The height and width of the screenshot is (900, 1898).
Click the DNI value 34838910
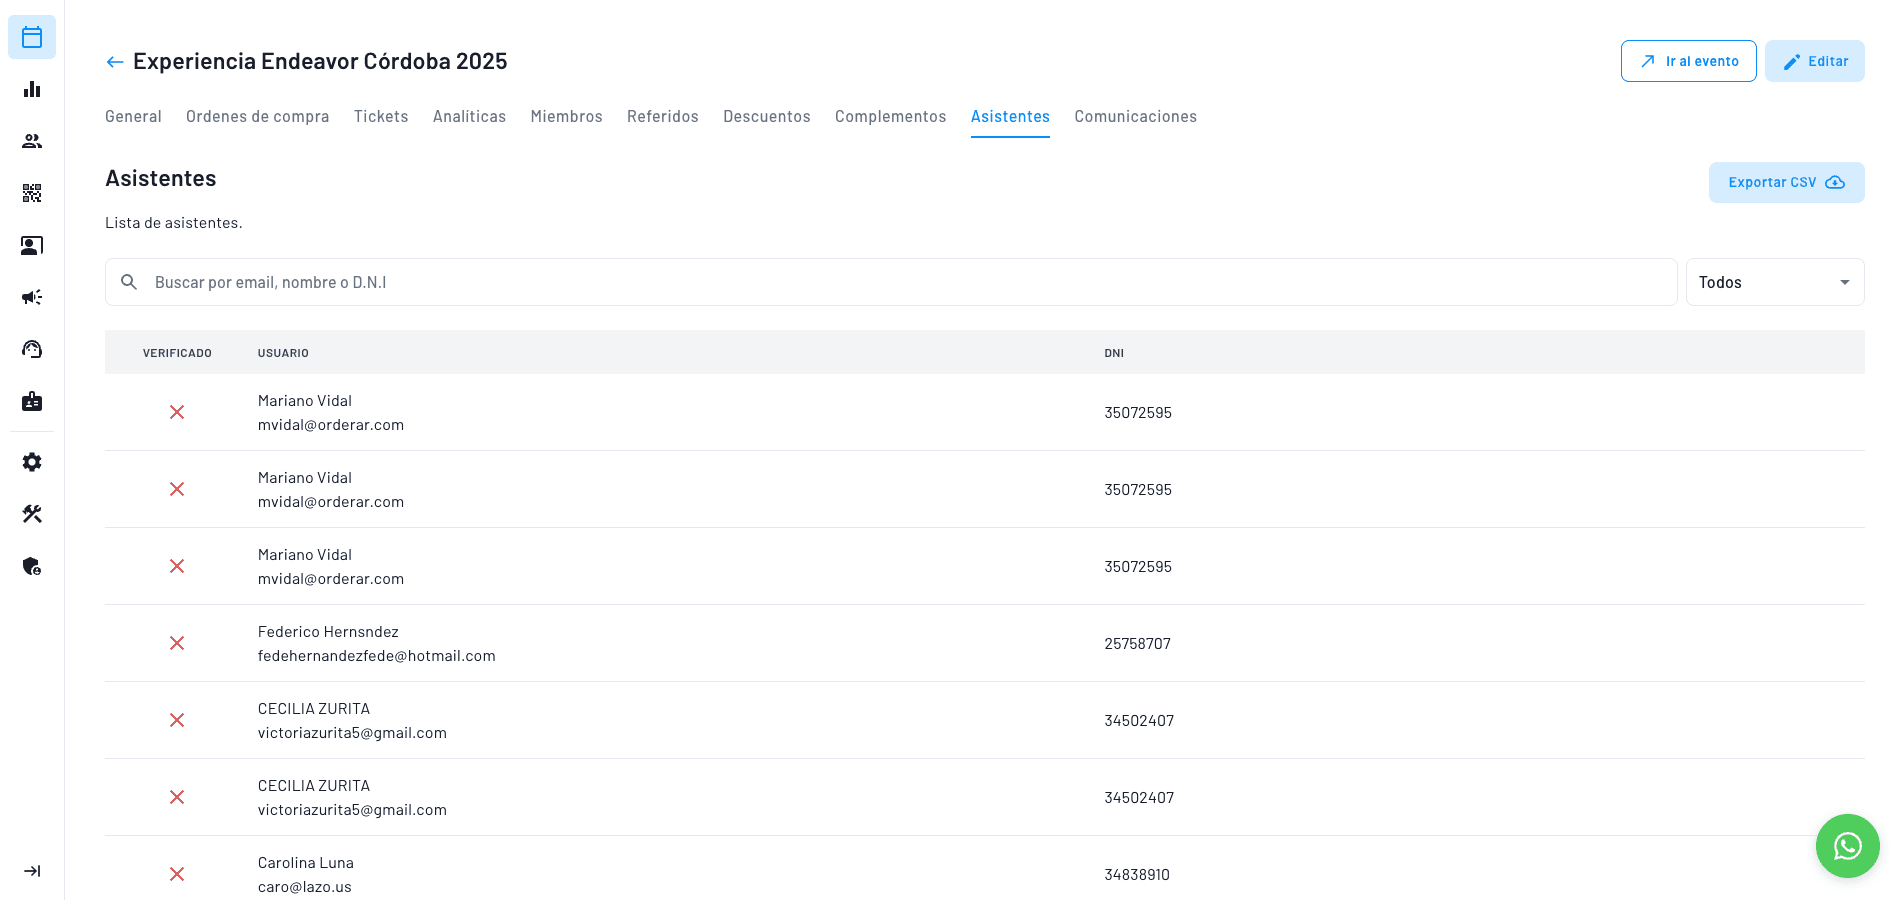click(1137, 875)
